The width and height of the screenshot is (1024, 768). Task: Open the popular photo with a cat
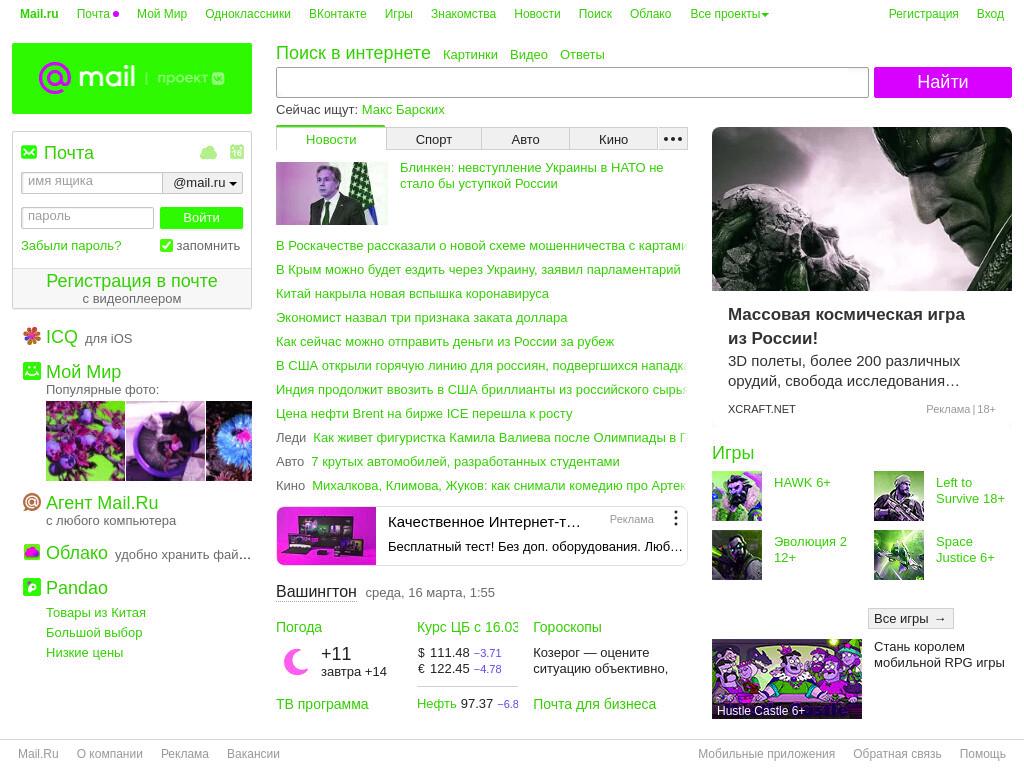coord(165,441)
